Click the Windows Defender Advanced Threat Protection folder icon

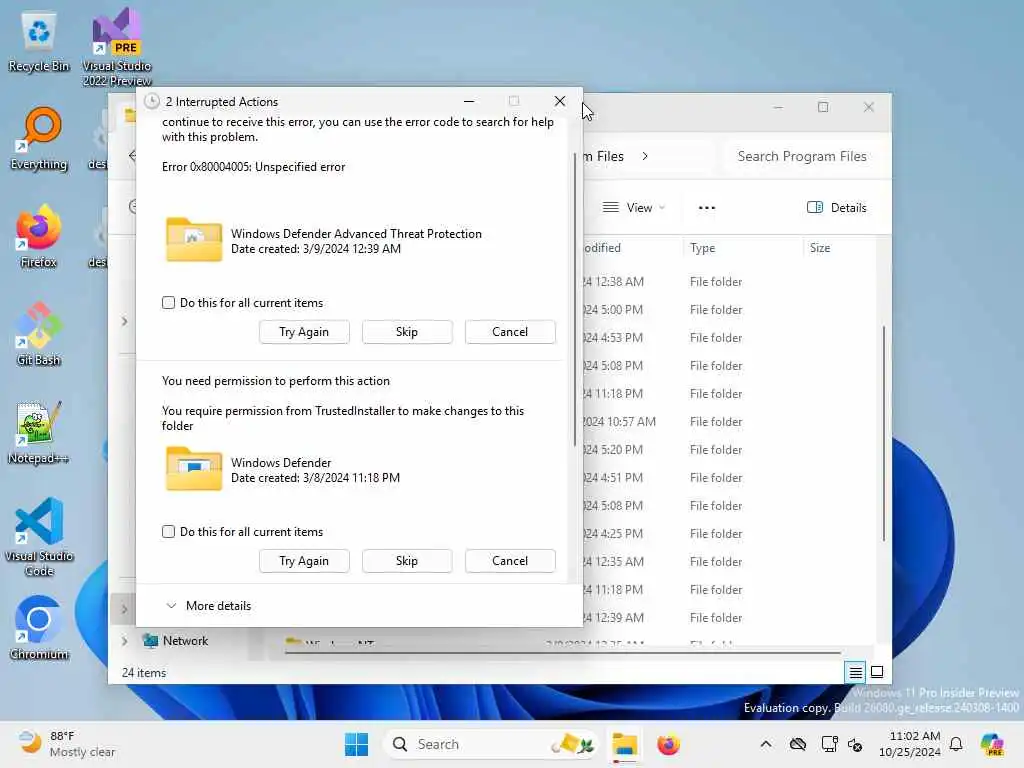(194, 240)
